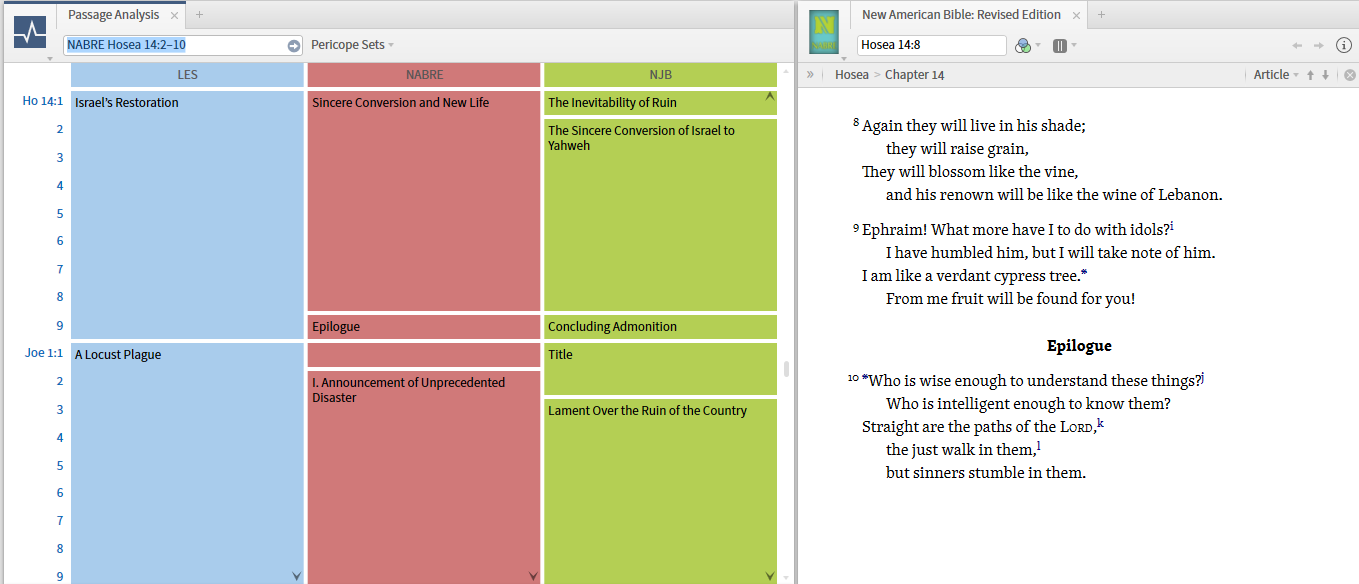Screen dimensions: 1359x584
Task: Add a new tab beside New American Bible
Action: [1101, 15]
